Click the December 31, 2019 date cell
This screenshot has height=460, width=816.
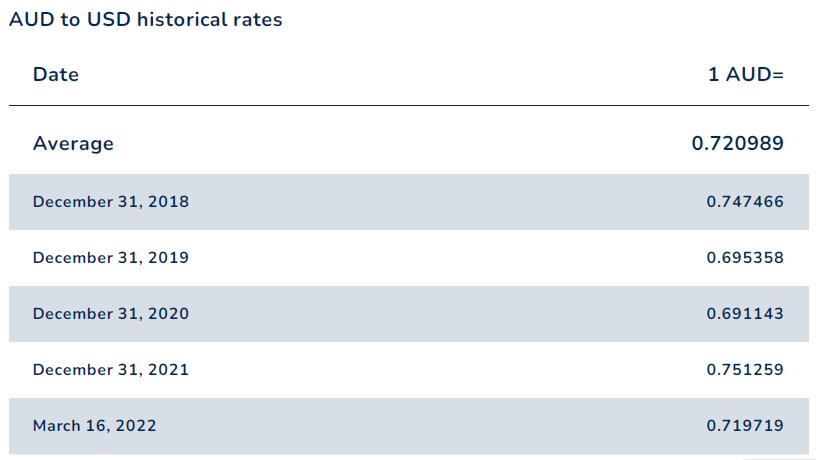tap(111, 258)
